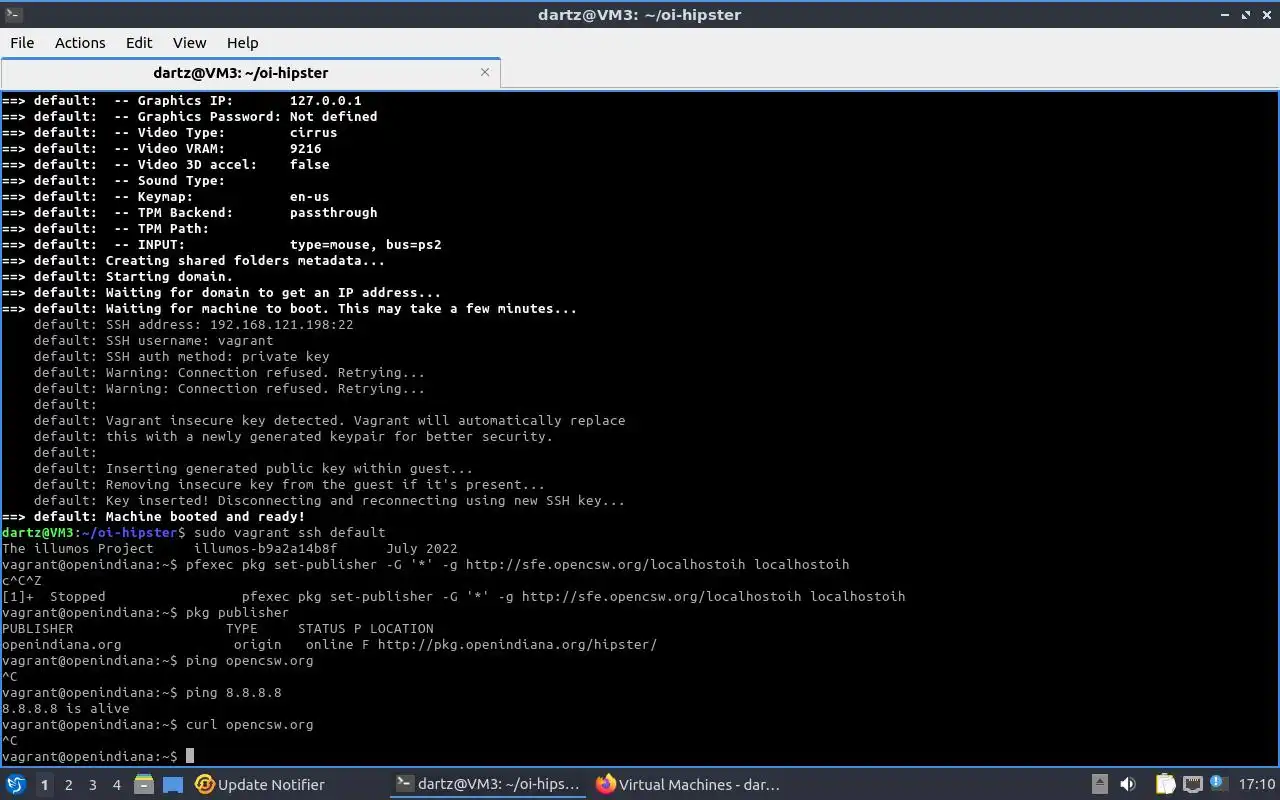
Task: Click the '8.8.8.8 is alive' output
Action: pyautogui.click(x=66, y=708)
